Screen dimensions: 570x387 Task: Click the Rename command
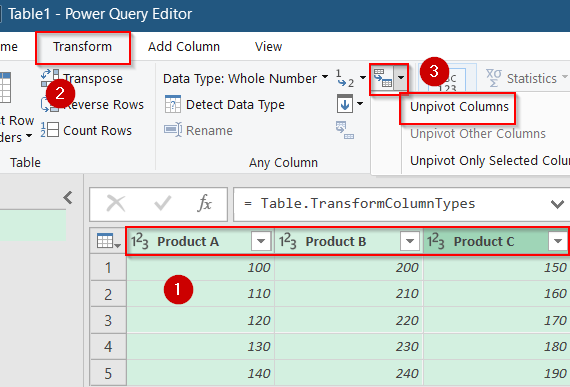coord(198,130)
